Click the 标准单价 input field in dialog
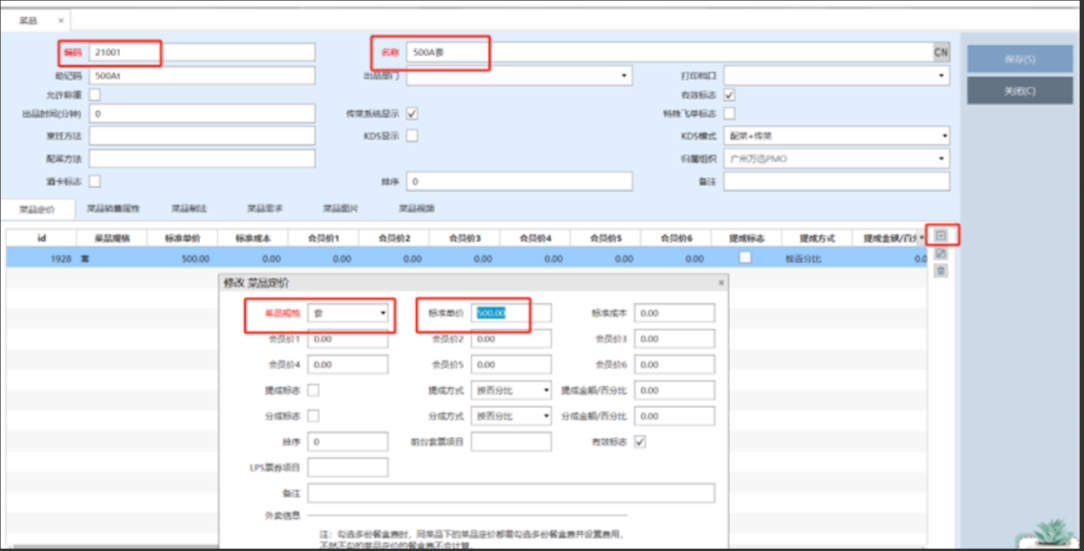 tap(511, 314)
